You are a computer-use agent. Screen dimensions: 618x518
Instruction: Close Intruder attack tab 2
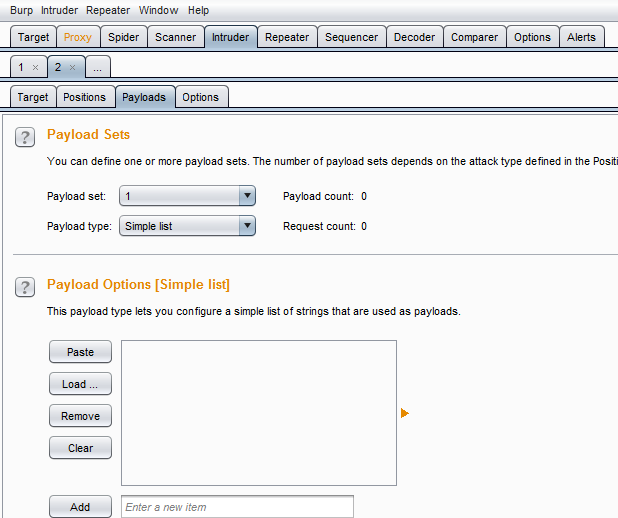tap(72, 67)
